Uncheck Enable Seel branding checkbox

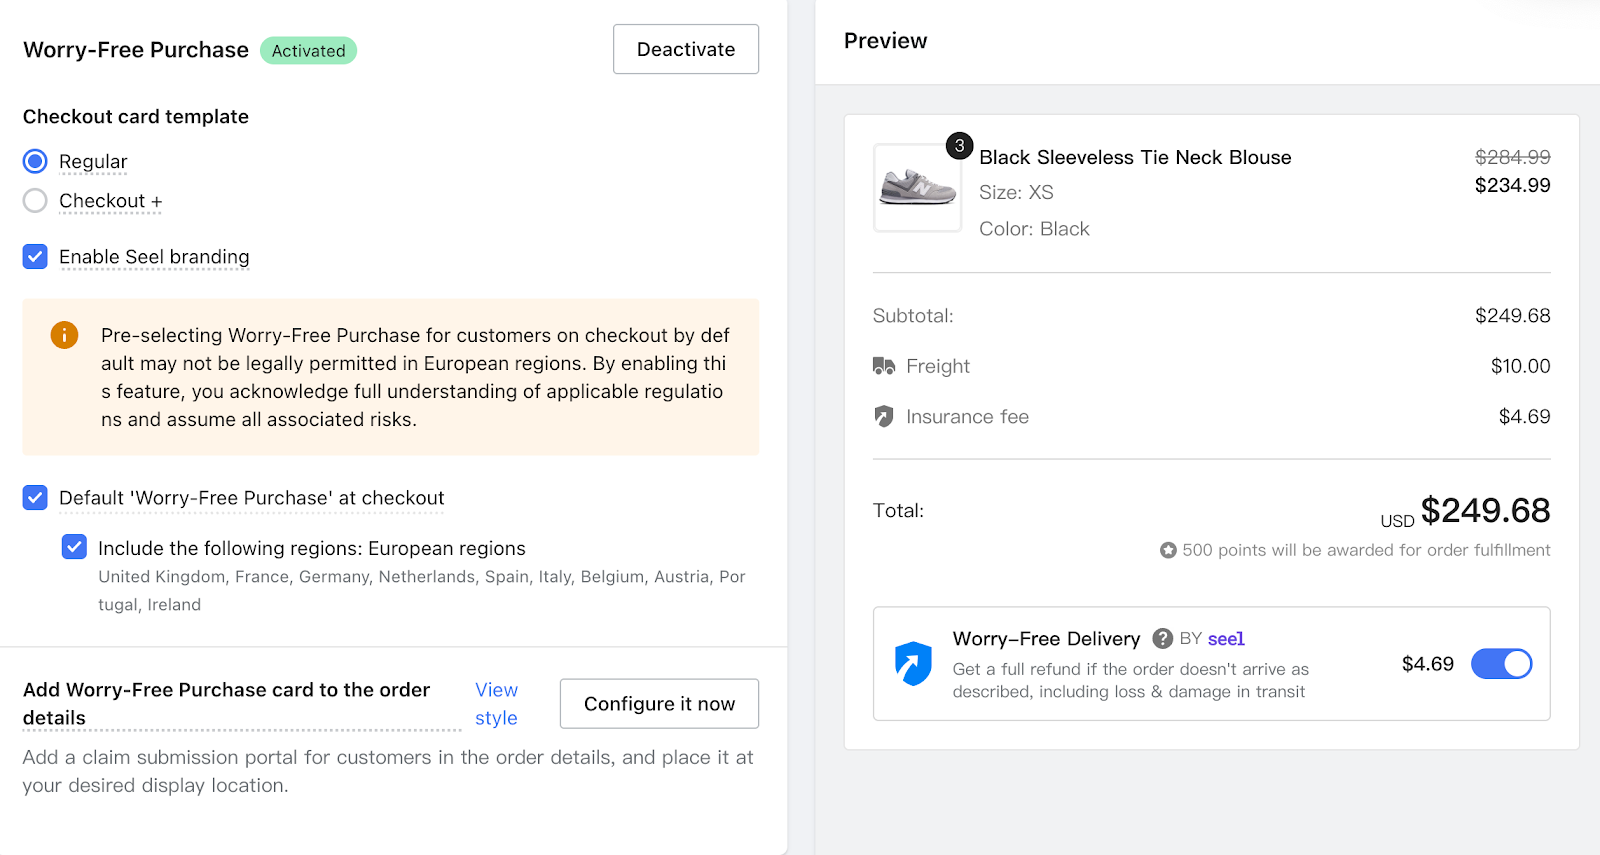(35, 257)
